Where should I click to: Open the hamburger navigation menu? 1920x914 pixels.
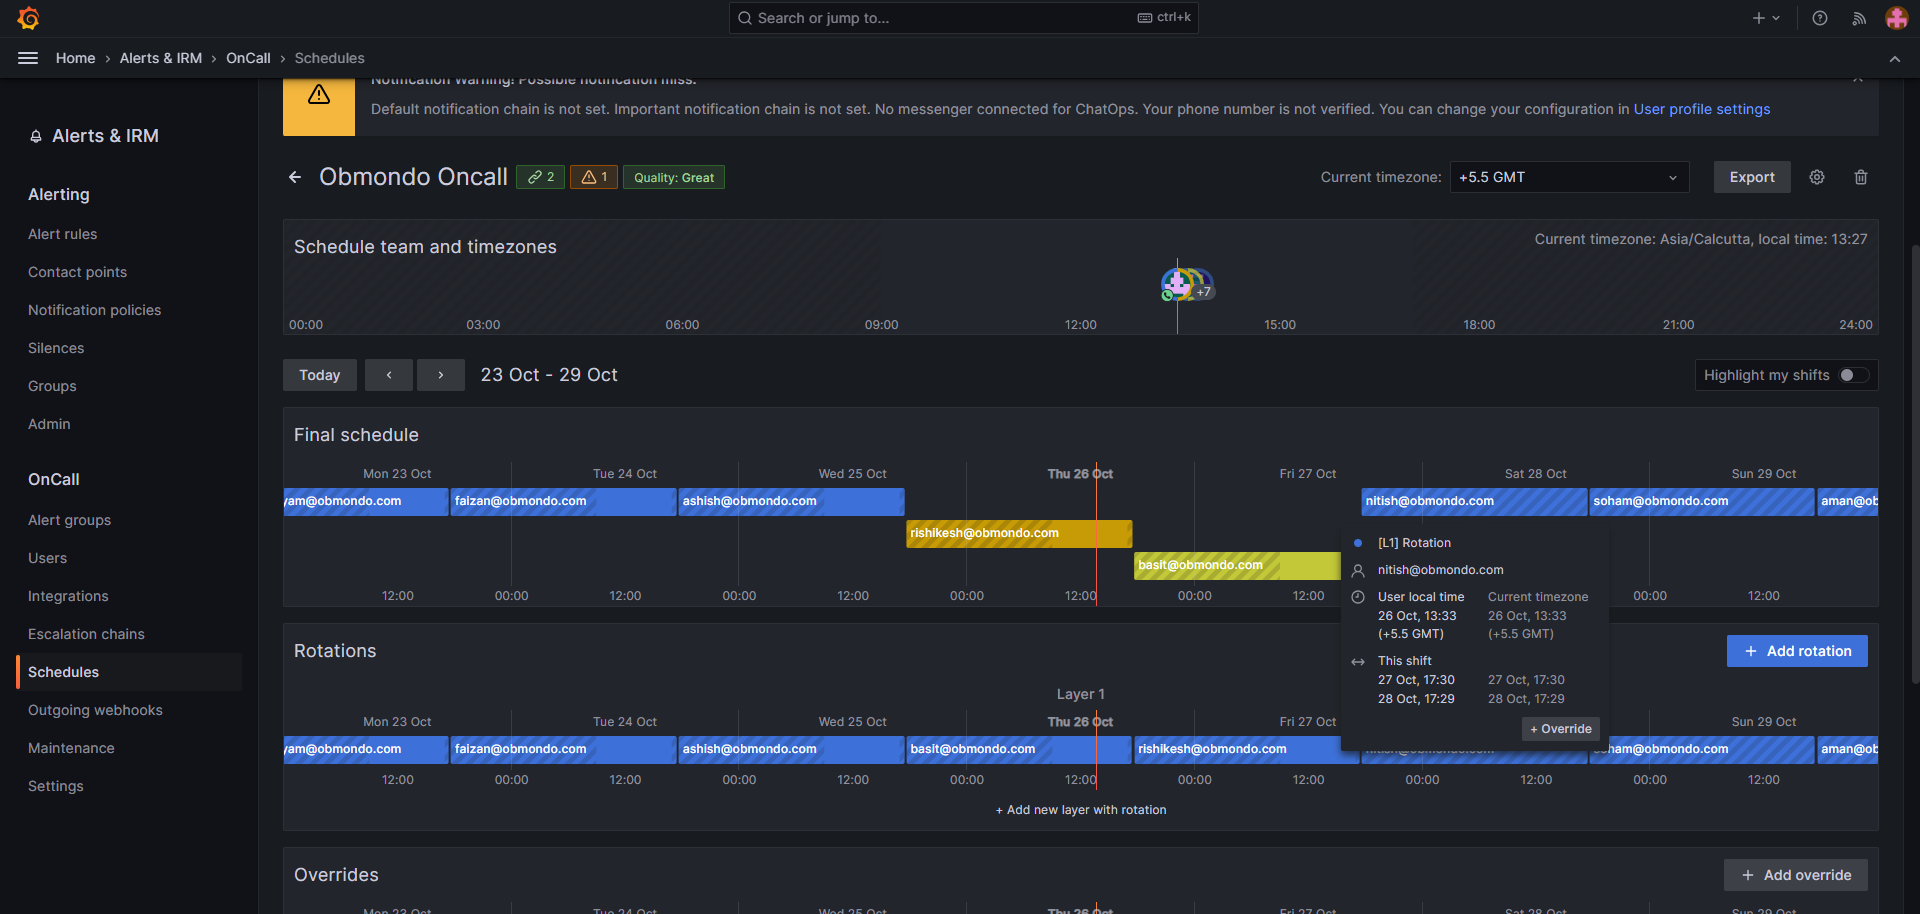[x=28, y=58]
